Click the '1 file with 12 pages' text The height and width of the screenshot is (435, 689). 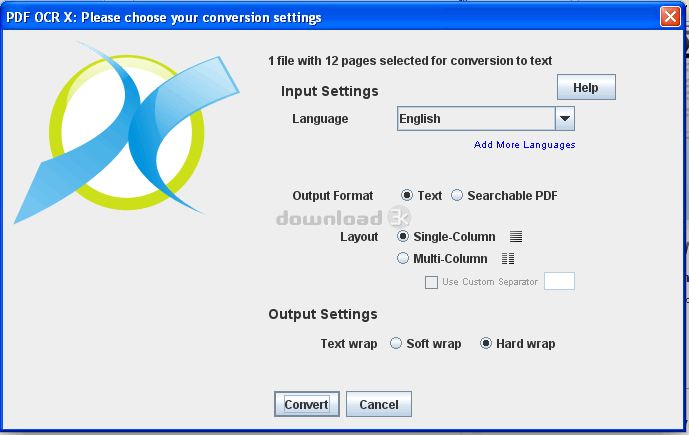(410, 61)
